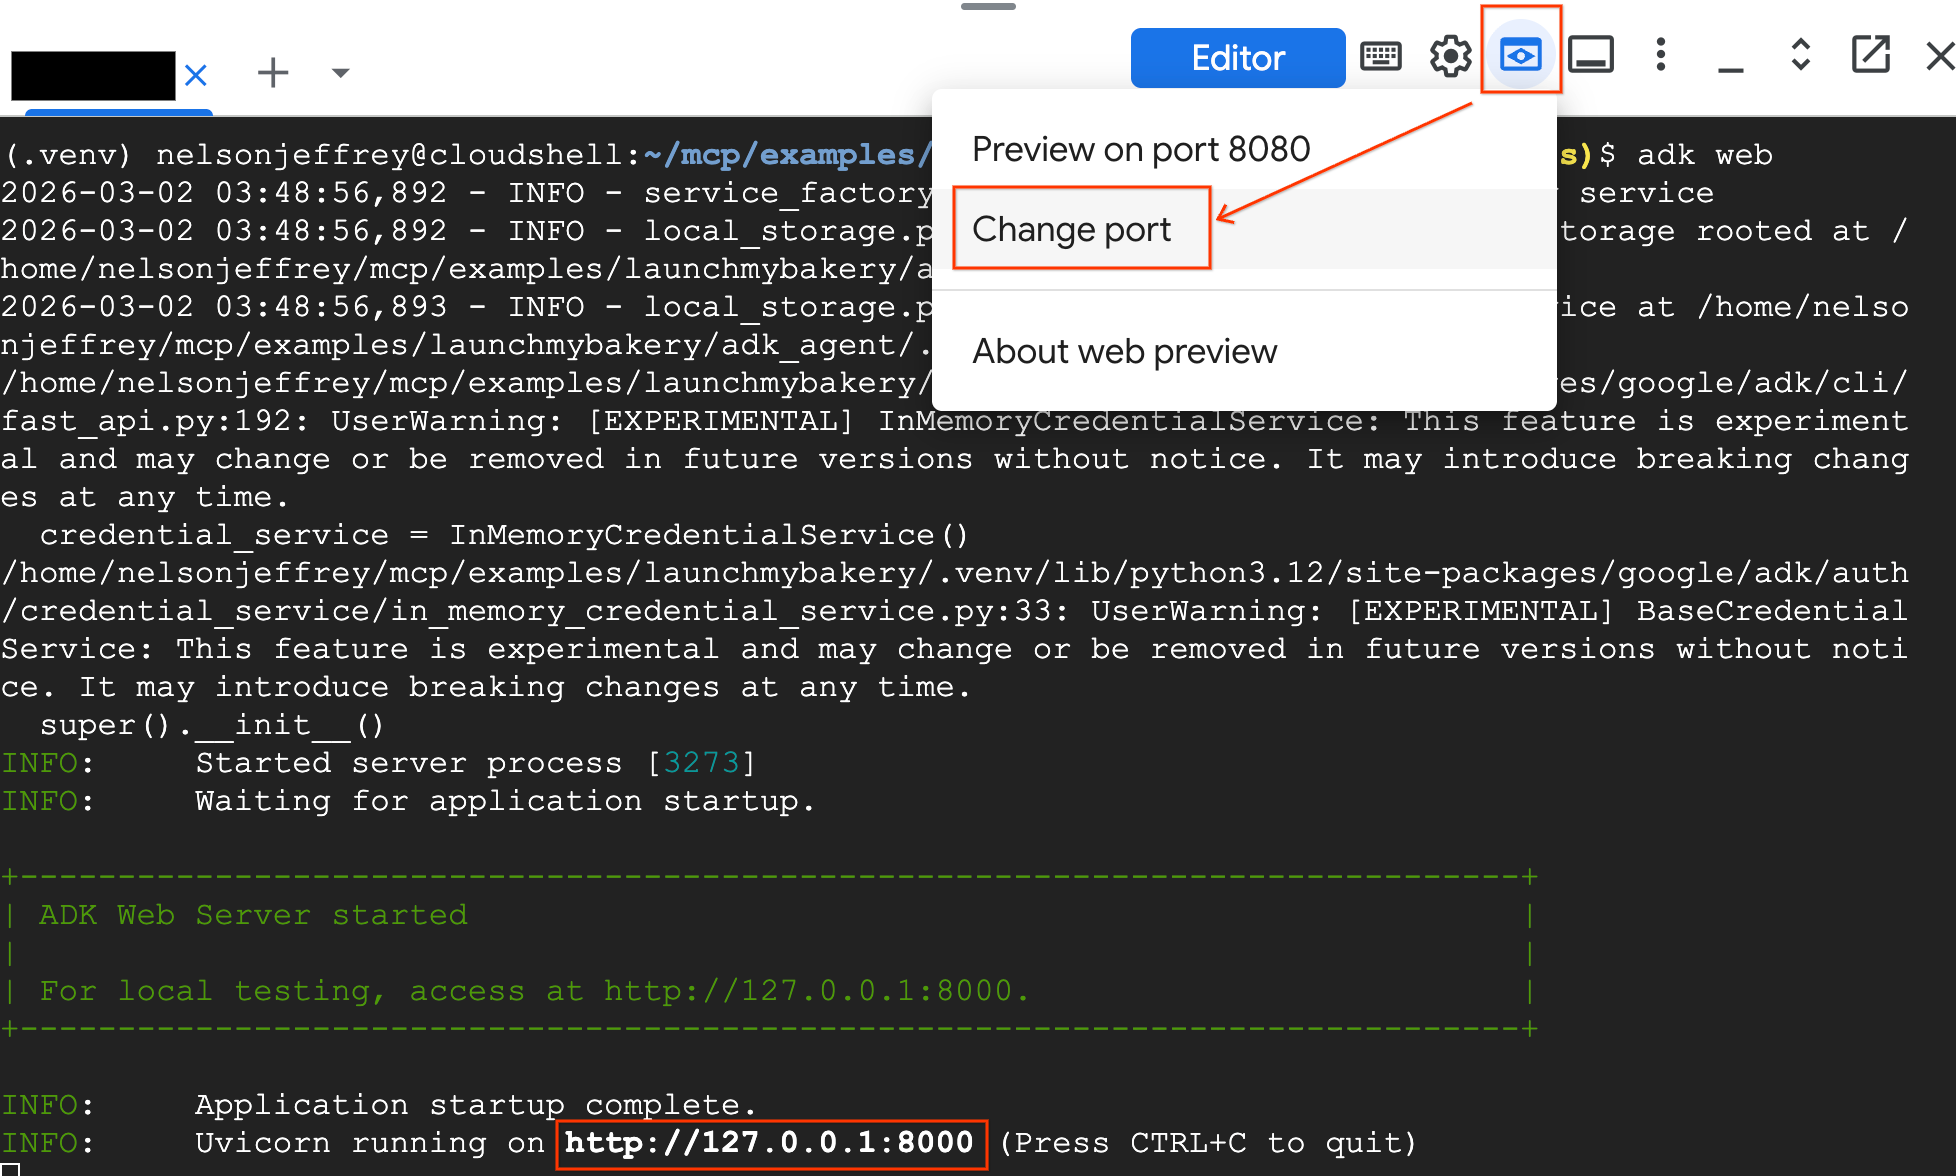This screenshot has width=1956, height=1176.
Task: Open terminal settings with gear icon
Action: coord(1450,56)
